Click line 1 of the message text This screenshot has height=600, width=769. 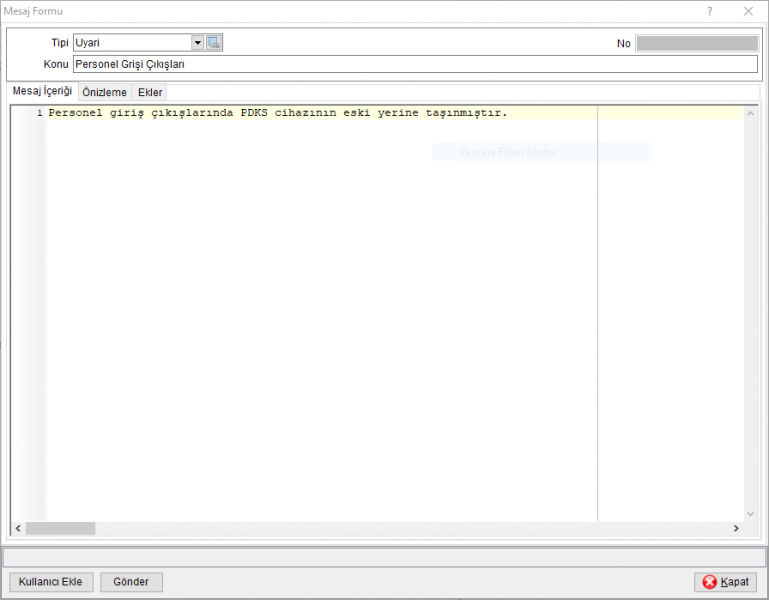click(278, 113)
